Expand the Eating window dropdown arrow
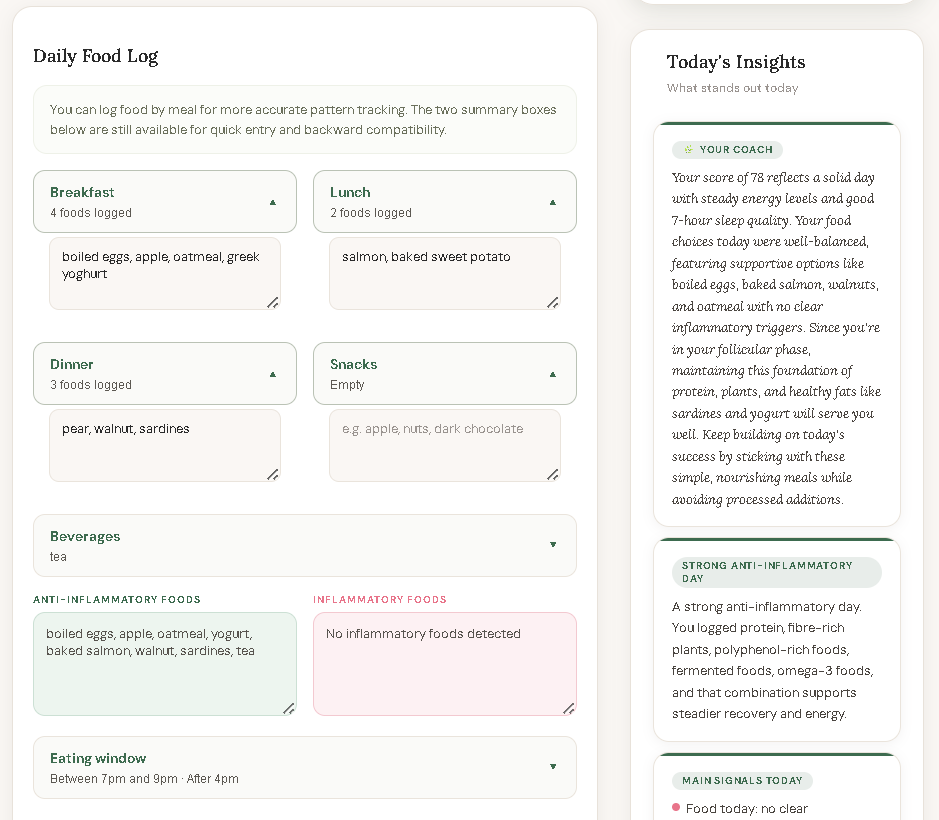 point(552,767)
